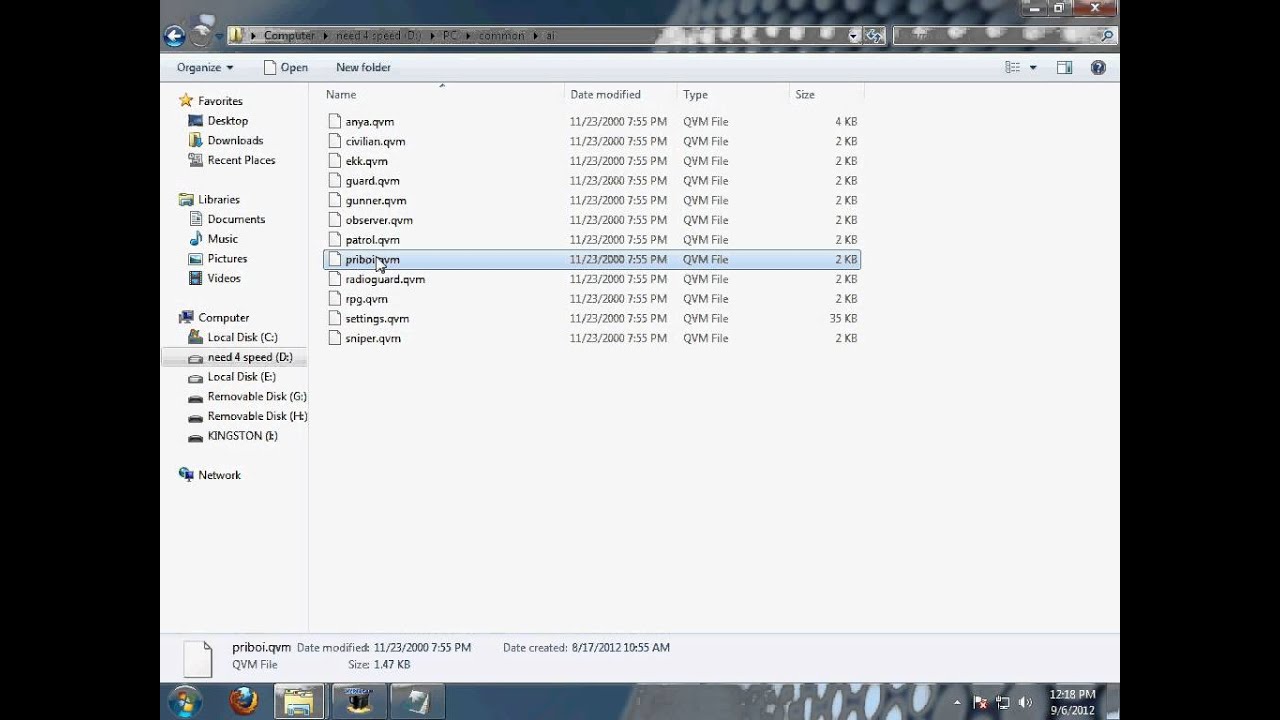Open the address bar history dropdown arrow
Image resolution: width=1280 pixels, height=720 pixels.
[x=853, y=36]
